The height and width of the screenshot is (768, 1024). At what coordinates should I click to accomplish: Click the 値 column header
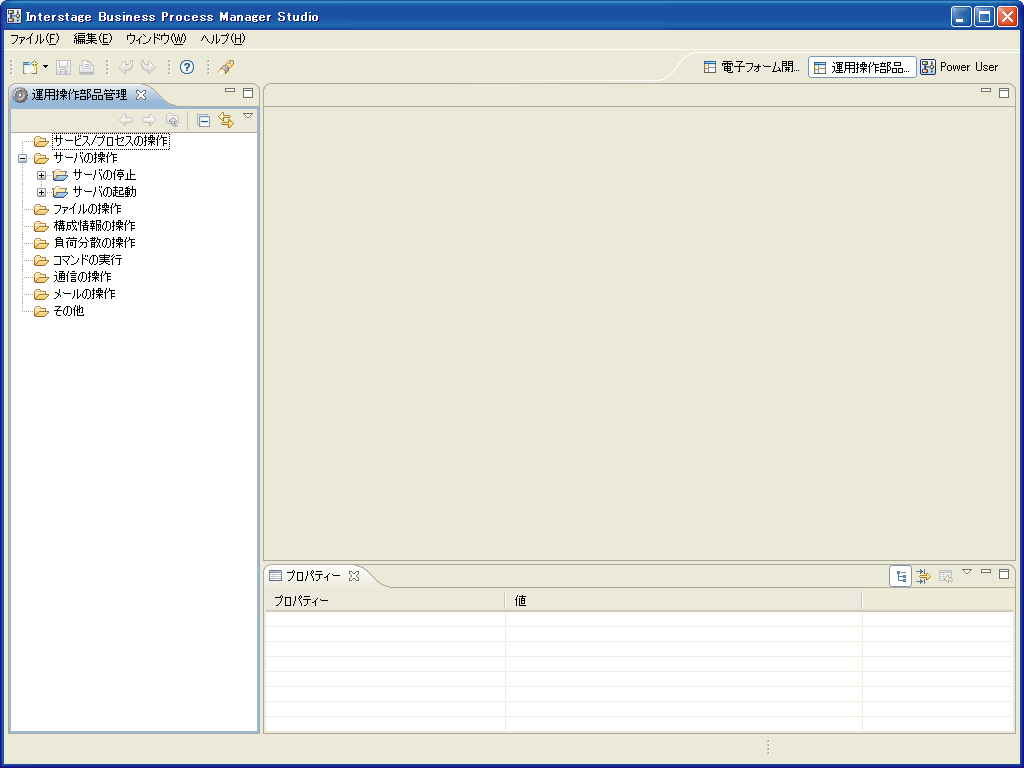point(684,601)
